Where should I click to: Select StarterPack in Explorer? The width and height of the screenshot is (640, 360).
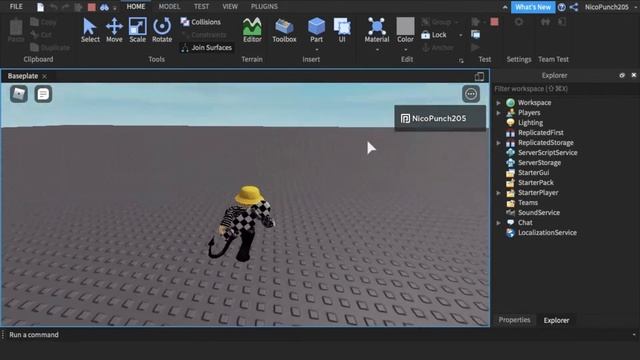[x=536, y=182]
